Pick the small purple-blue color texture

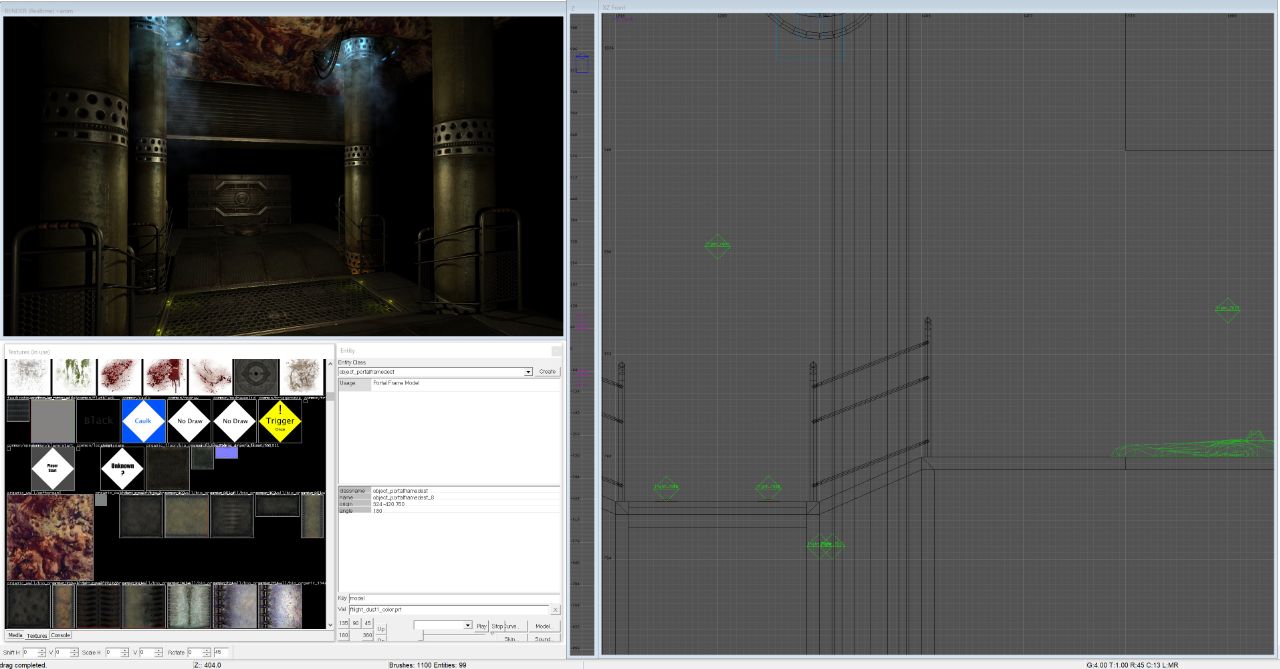[227, 452]
